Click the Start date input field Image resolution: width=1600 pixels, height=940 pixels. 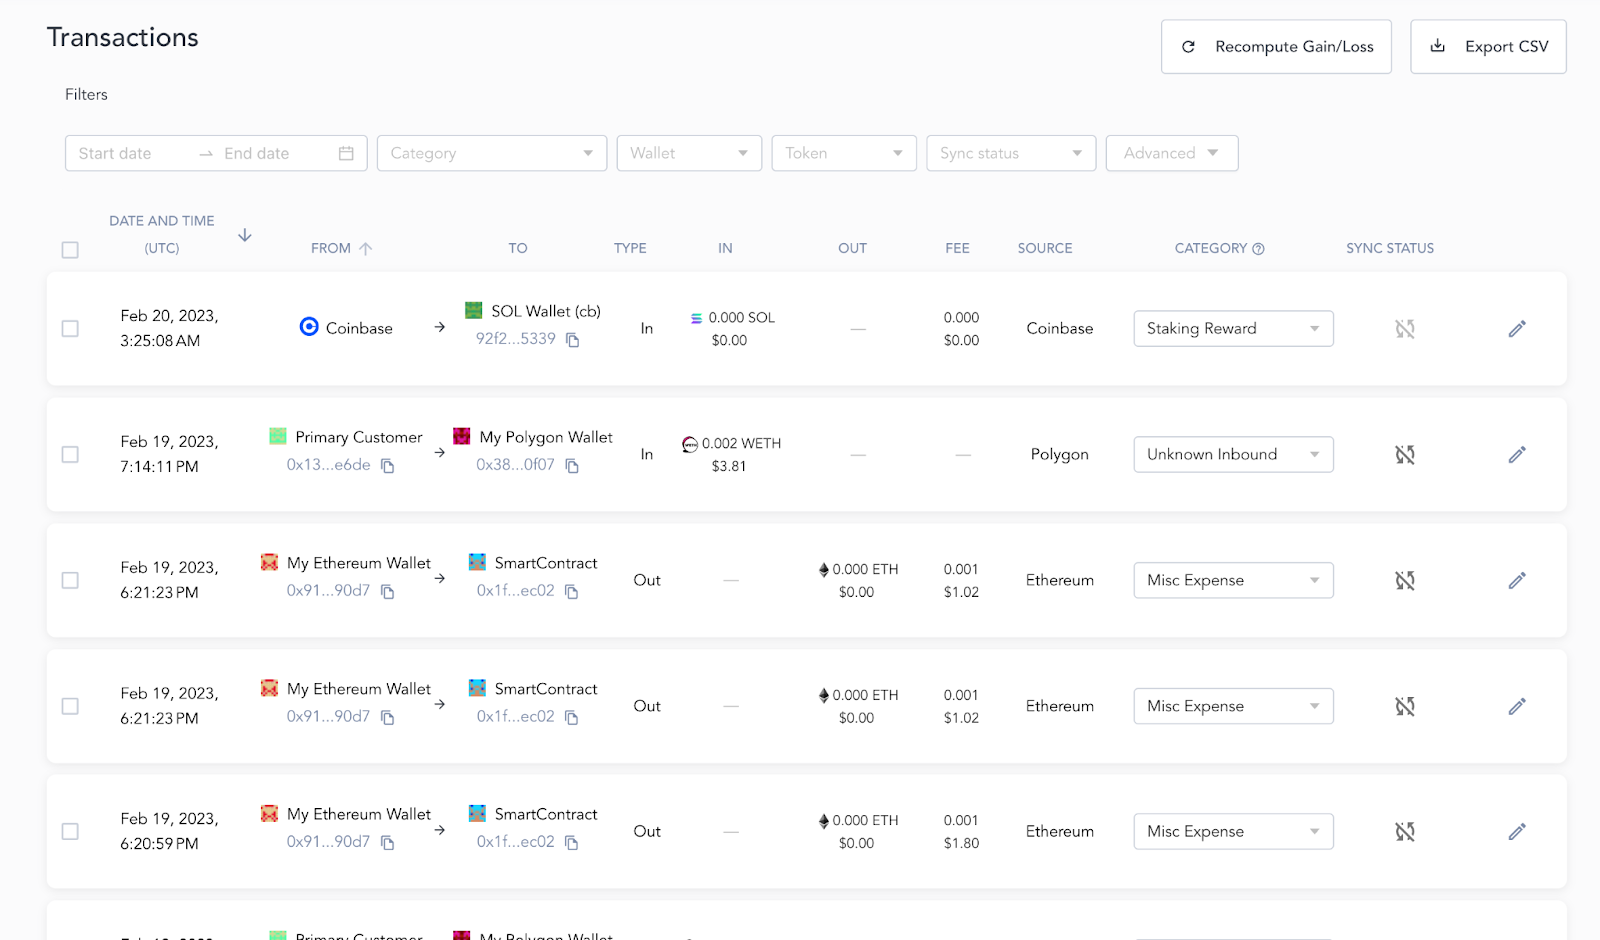pyautogui.click(x=130, y=153)
